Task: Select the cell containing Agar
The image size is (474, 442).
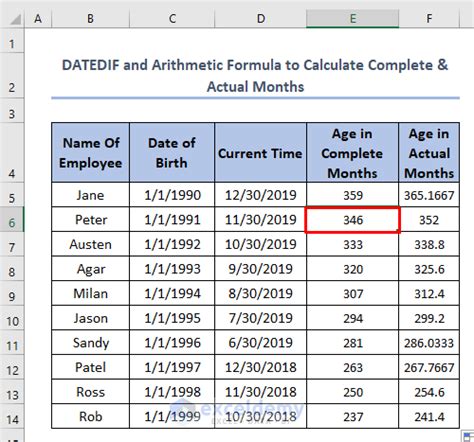Action: tap(91, 269)
